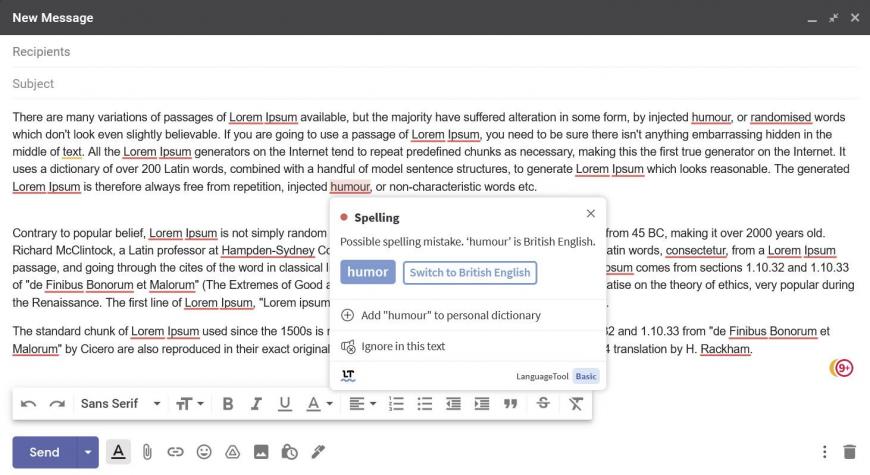Click the LanguageTool Basic badge
The height and width of the screenshot is (475, 870).
(x=586, y=376)
